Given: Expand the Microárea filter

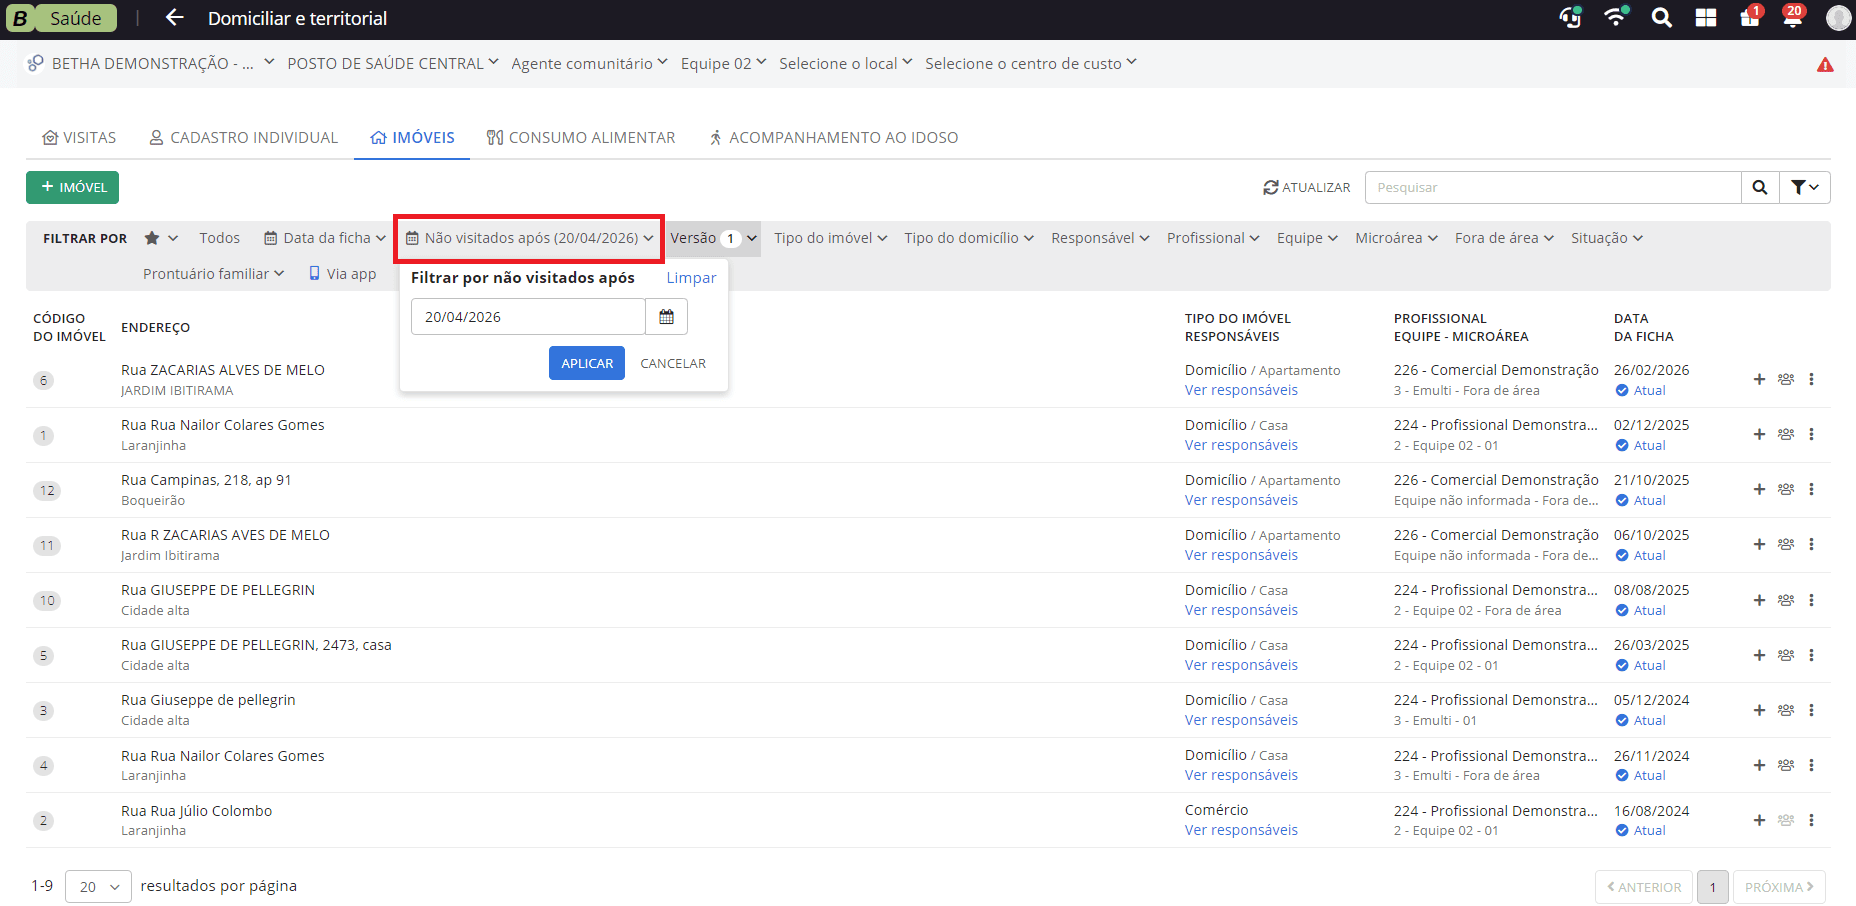Looking at the screenshot, I should (1396, 238).
